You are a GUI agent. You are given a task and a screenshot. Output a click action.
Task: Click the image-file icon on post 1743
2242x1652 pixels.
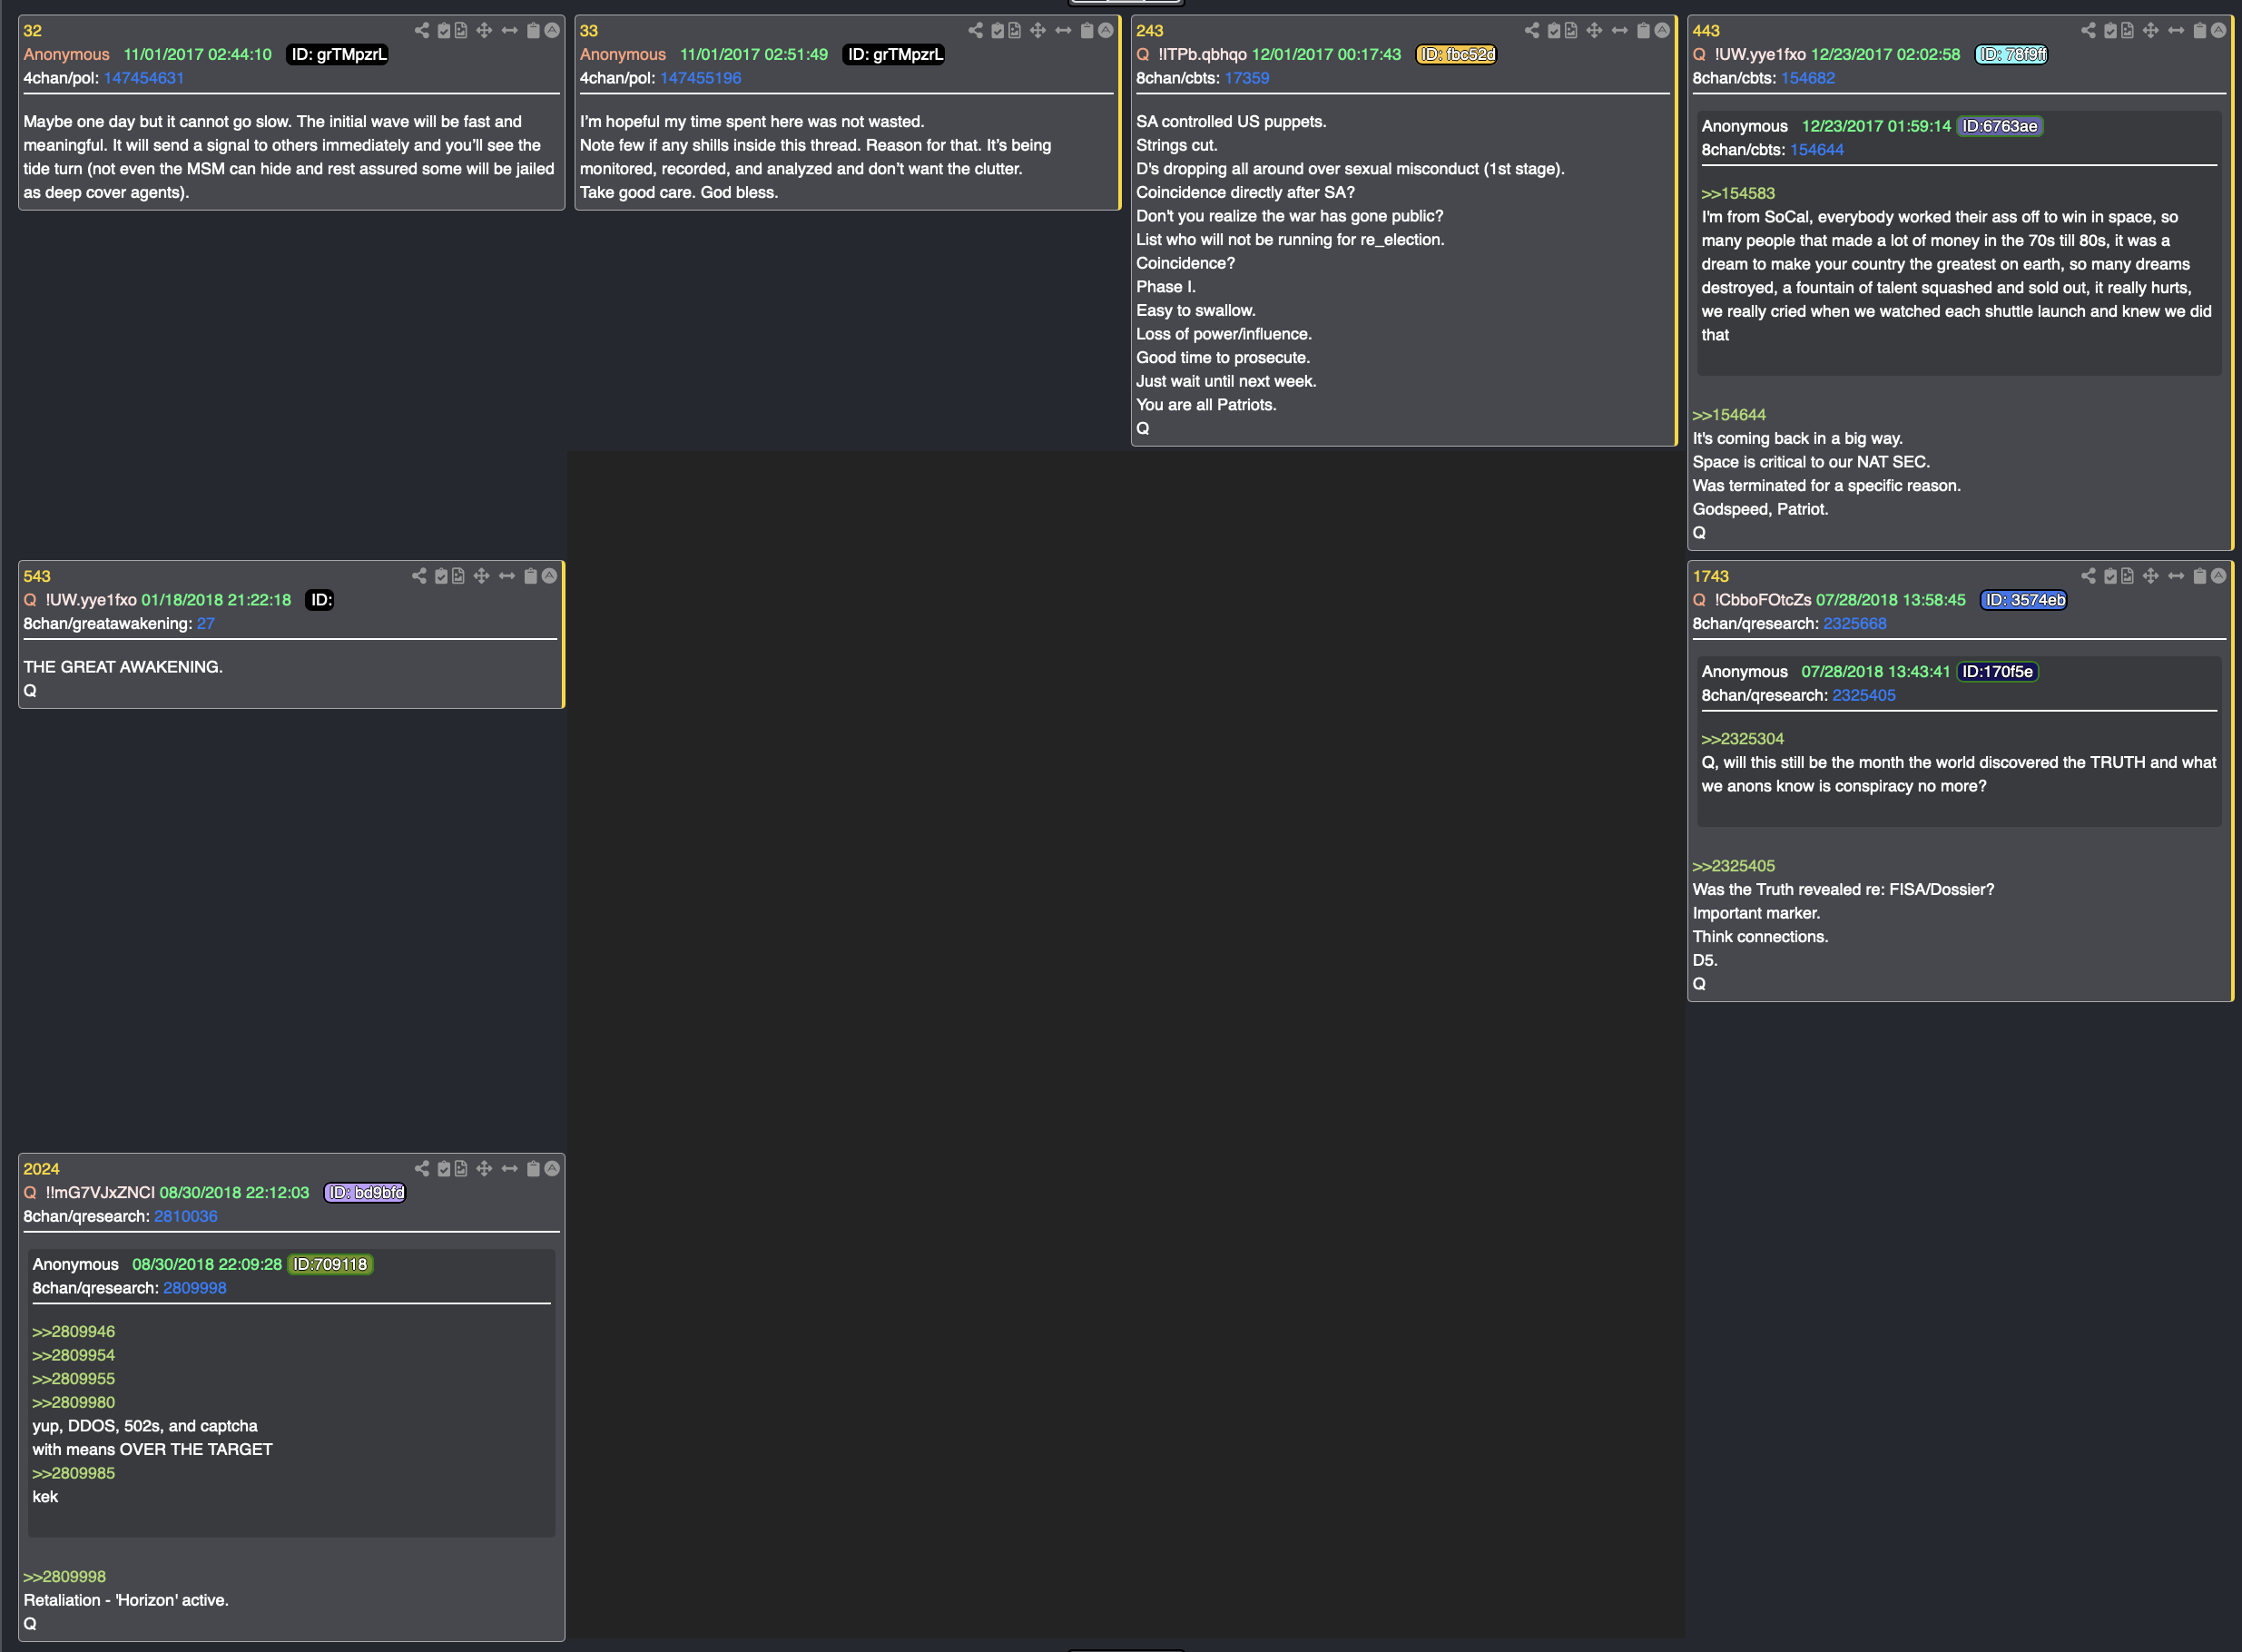(x=2127, y=576)
